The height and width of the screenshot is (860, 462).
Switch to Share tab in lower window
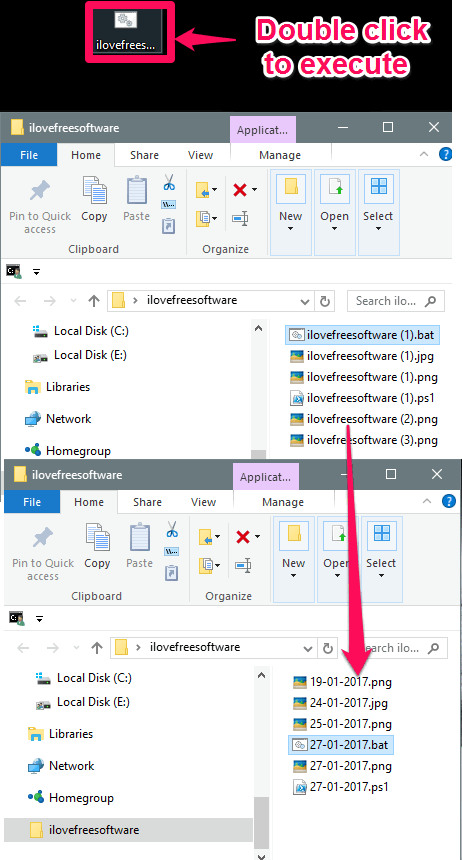point(148,502)
